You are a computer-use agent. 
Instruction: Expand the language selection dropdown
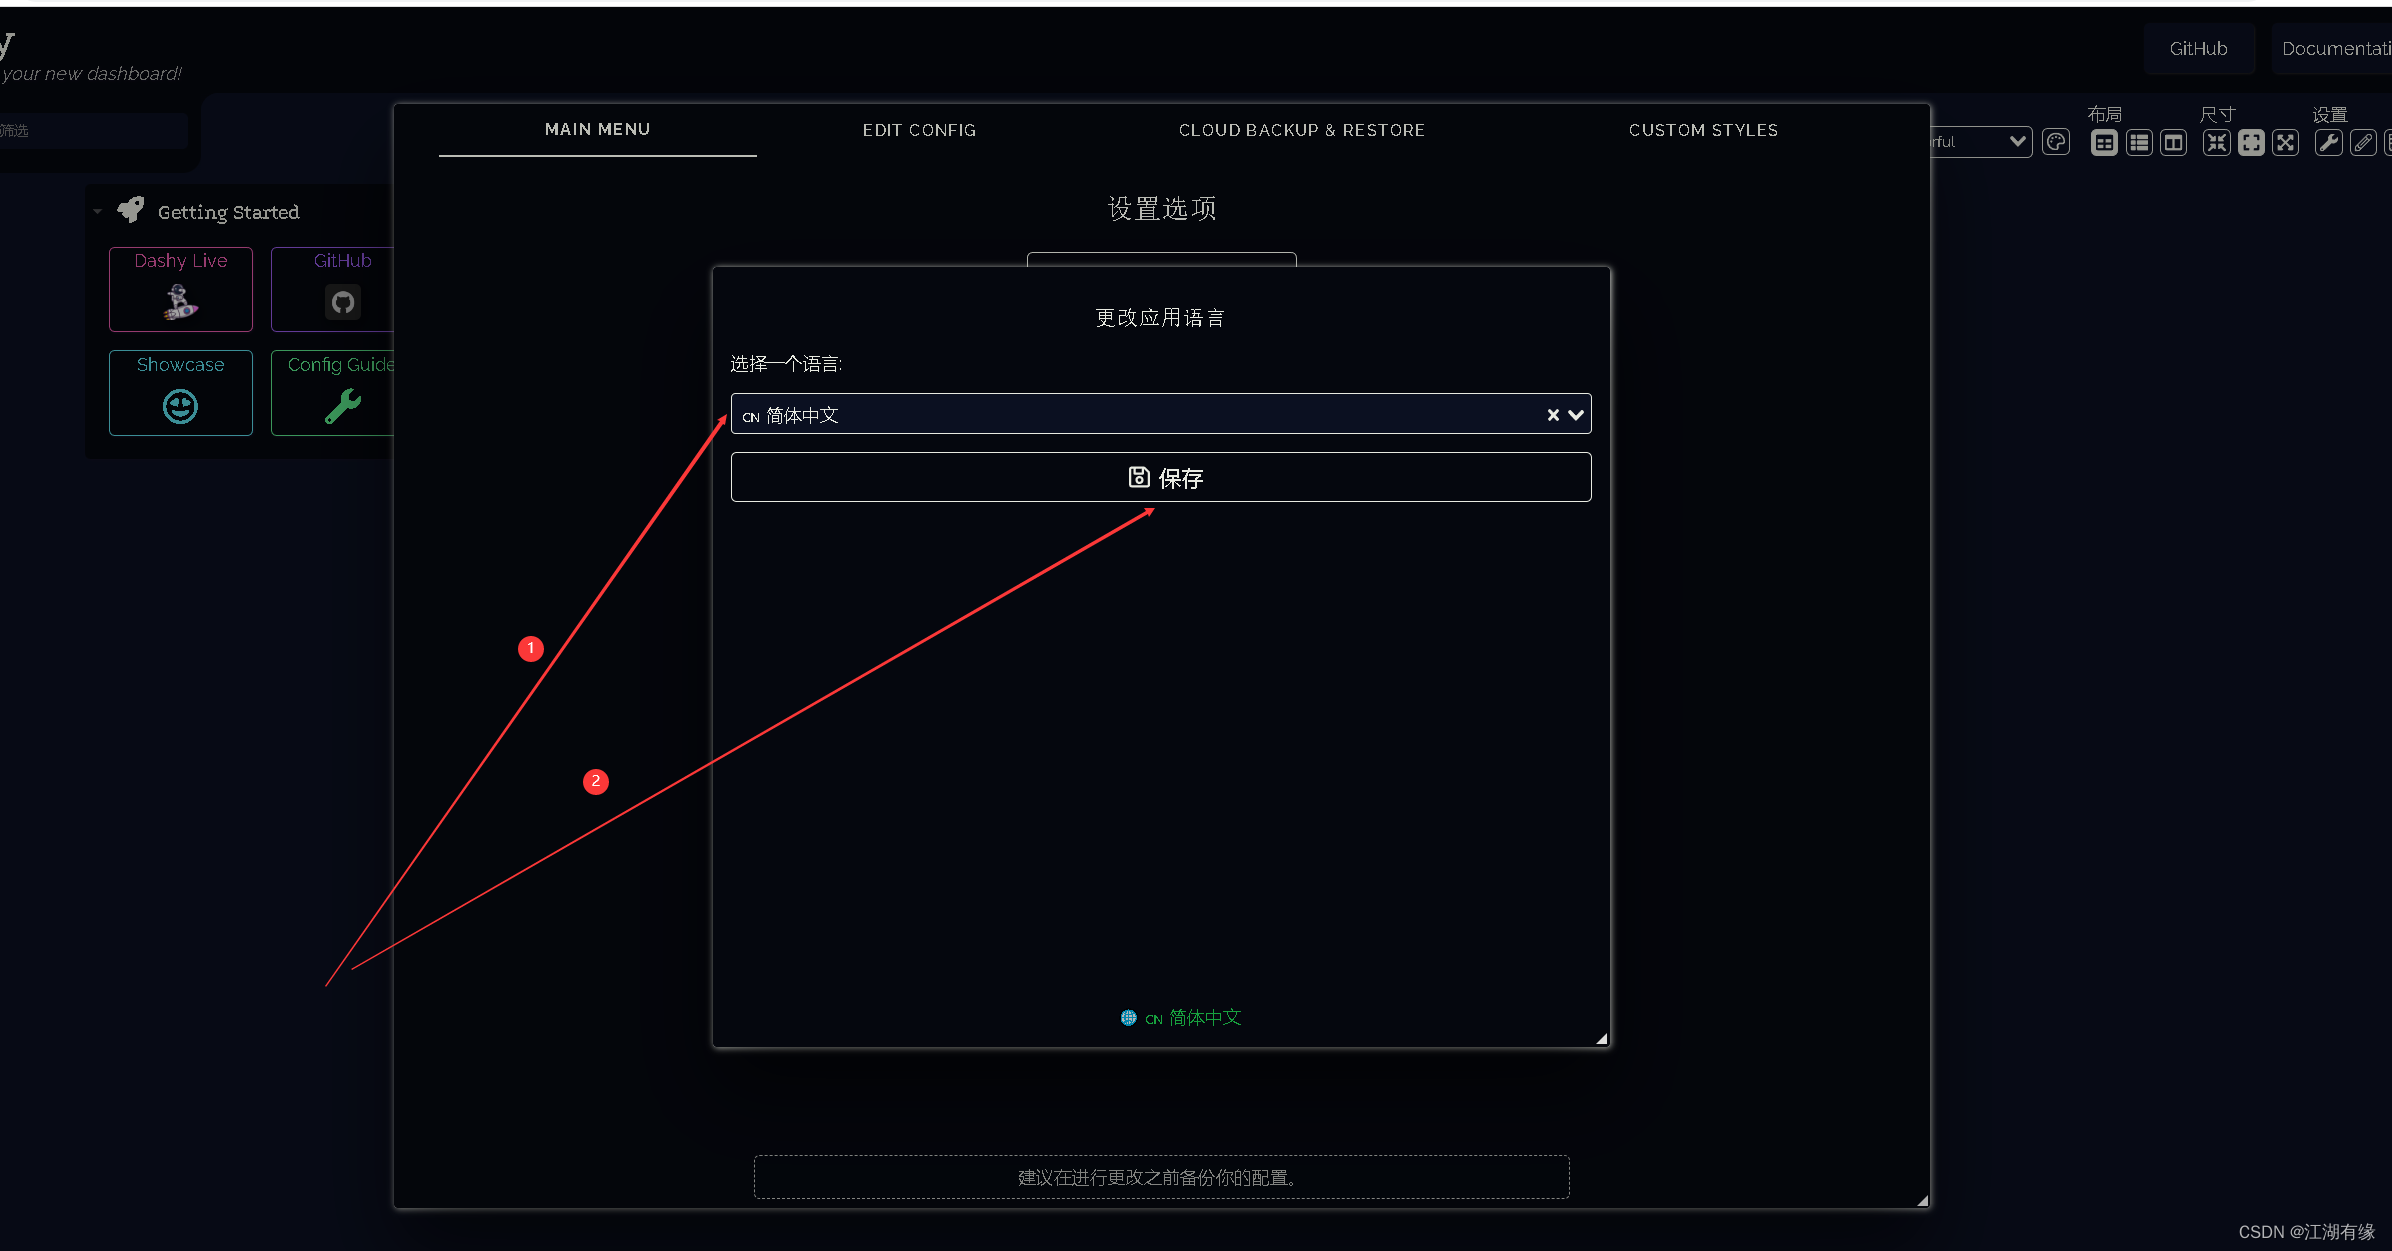[x=1576, y=414]
